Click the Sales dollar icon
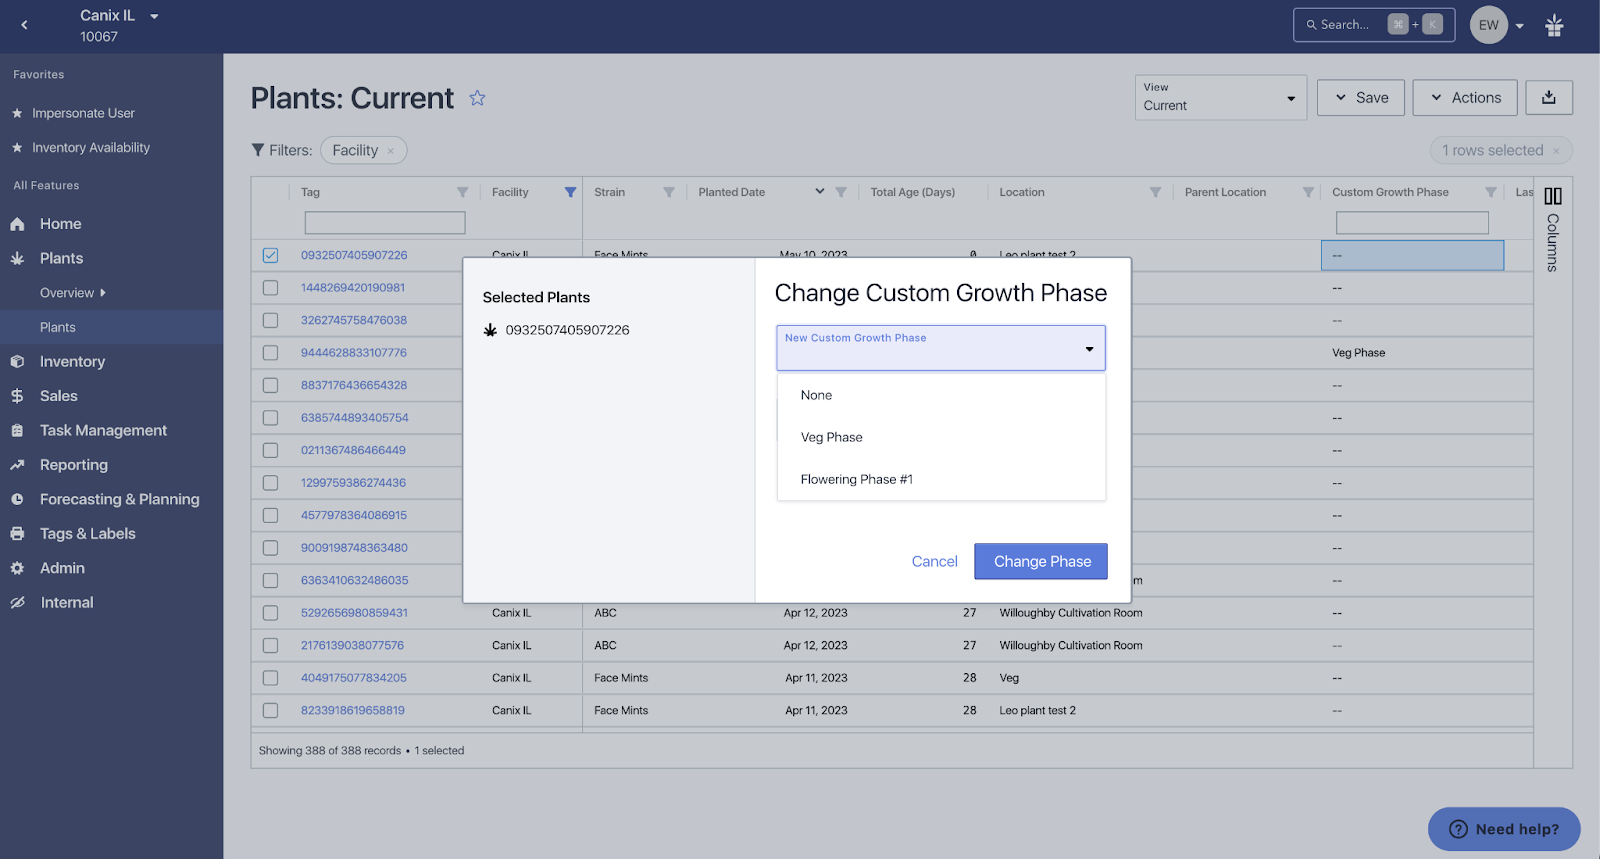1600x859 pixels. tap(17, 396)
